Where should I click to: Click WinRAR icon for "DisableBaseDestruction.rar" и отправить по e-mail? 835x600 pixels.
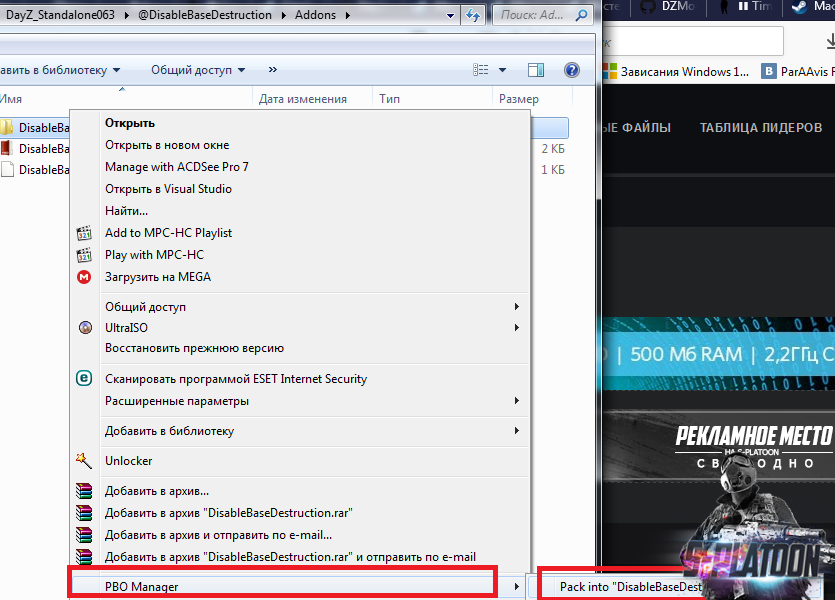[84, 556]
